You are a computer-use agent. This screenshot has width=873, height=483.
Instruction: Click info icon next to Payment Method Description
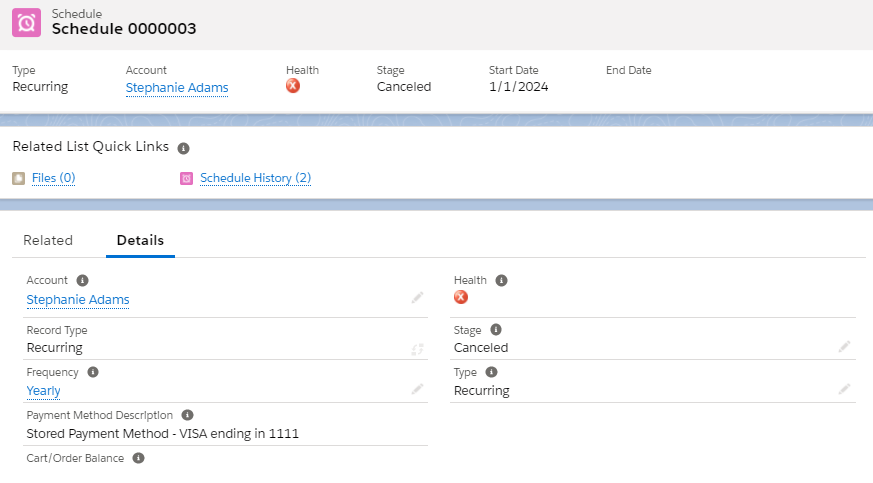(187, 415)
